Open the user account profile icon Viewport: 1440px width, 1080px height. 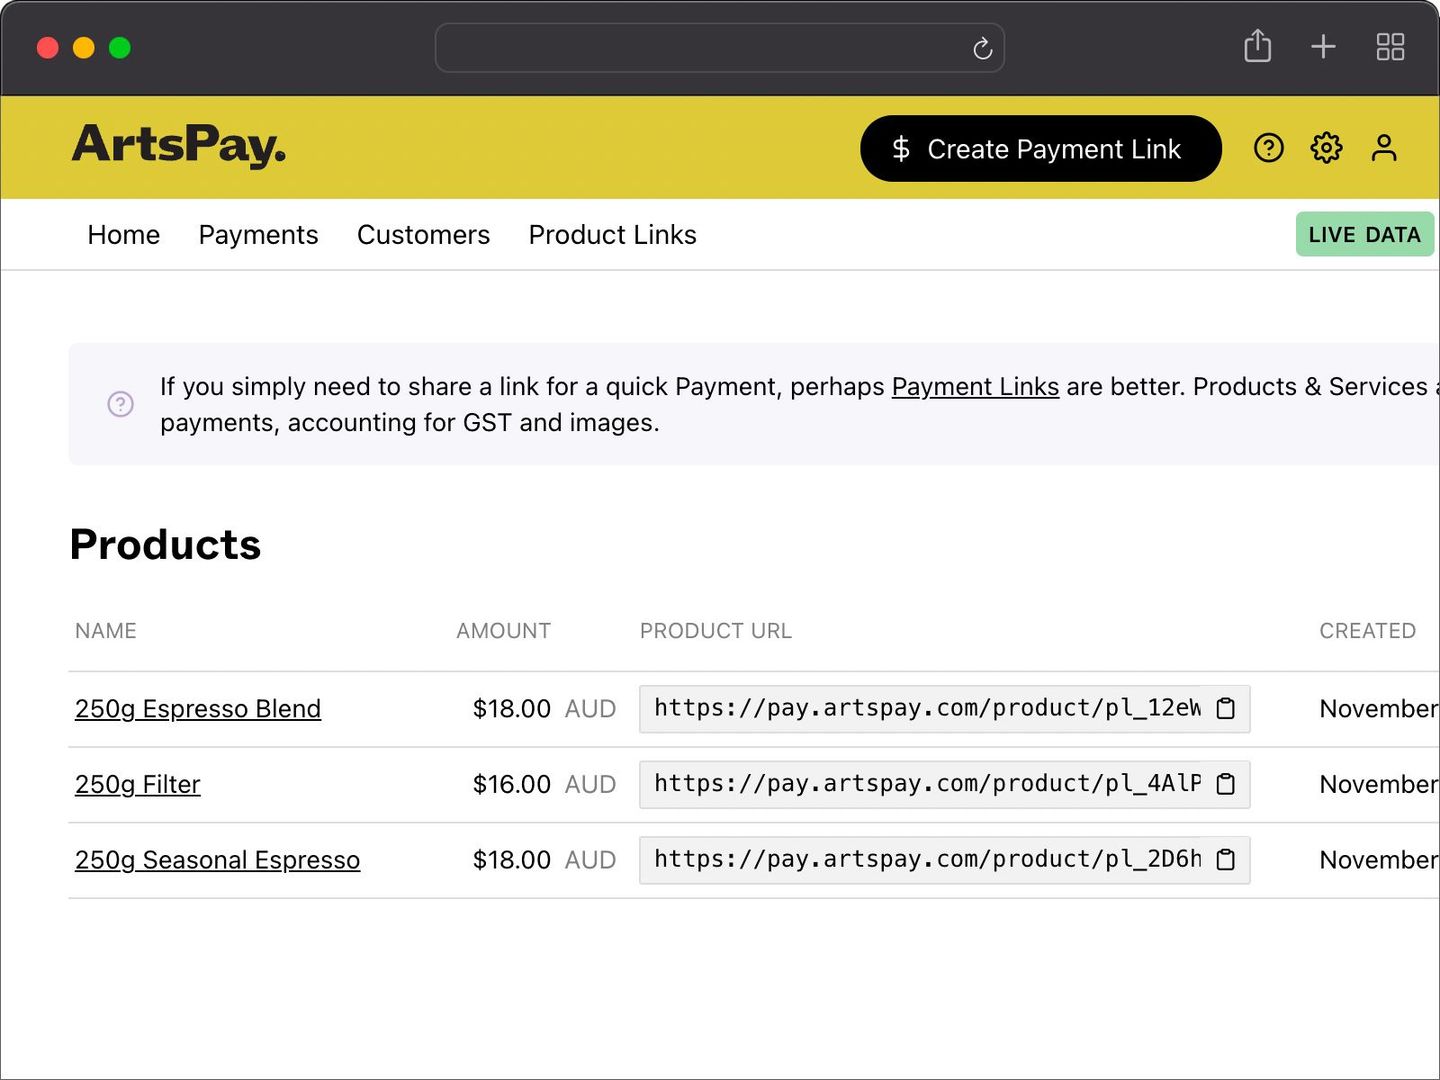point(1384,148)
